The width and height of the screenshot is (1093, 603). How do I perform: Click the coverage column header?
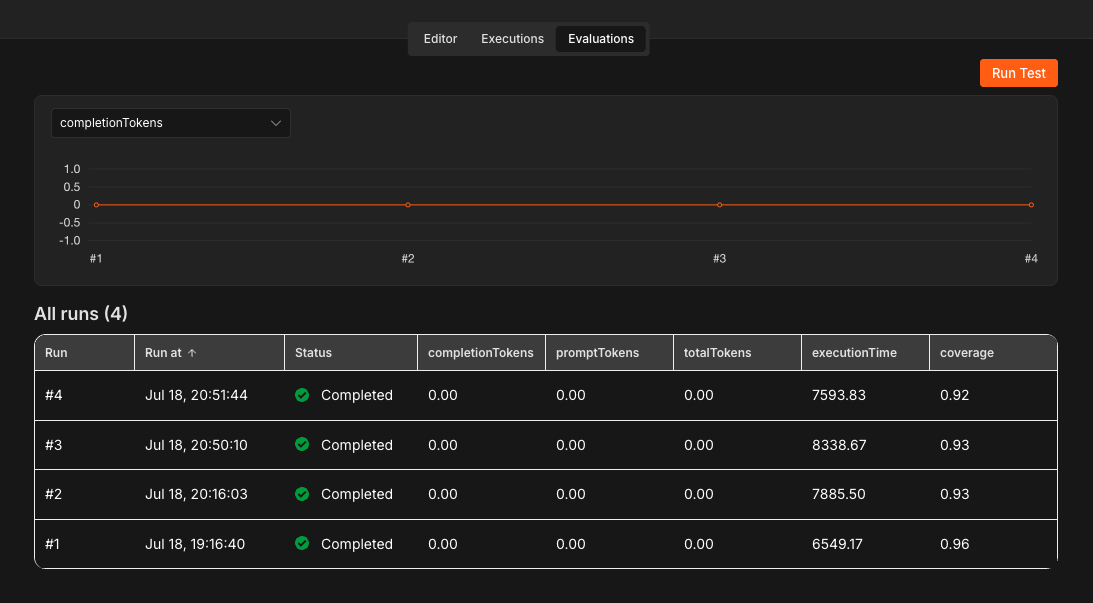coord(993,353)
